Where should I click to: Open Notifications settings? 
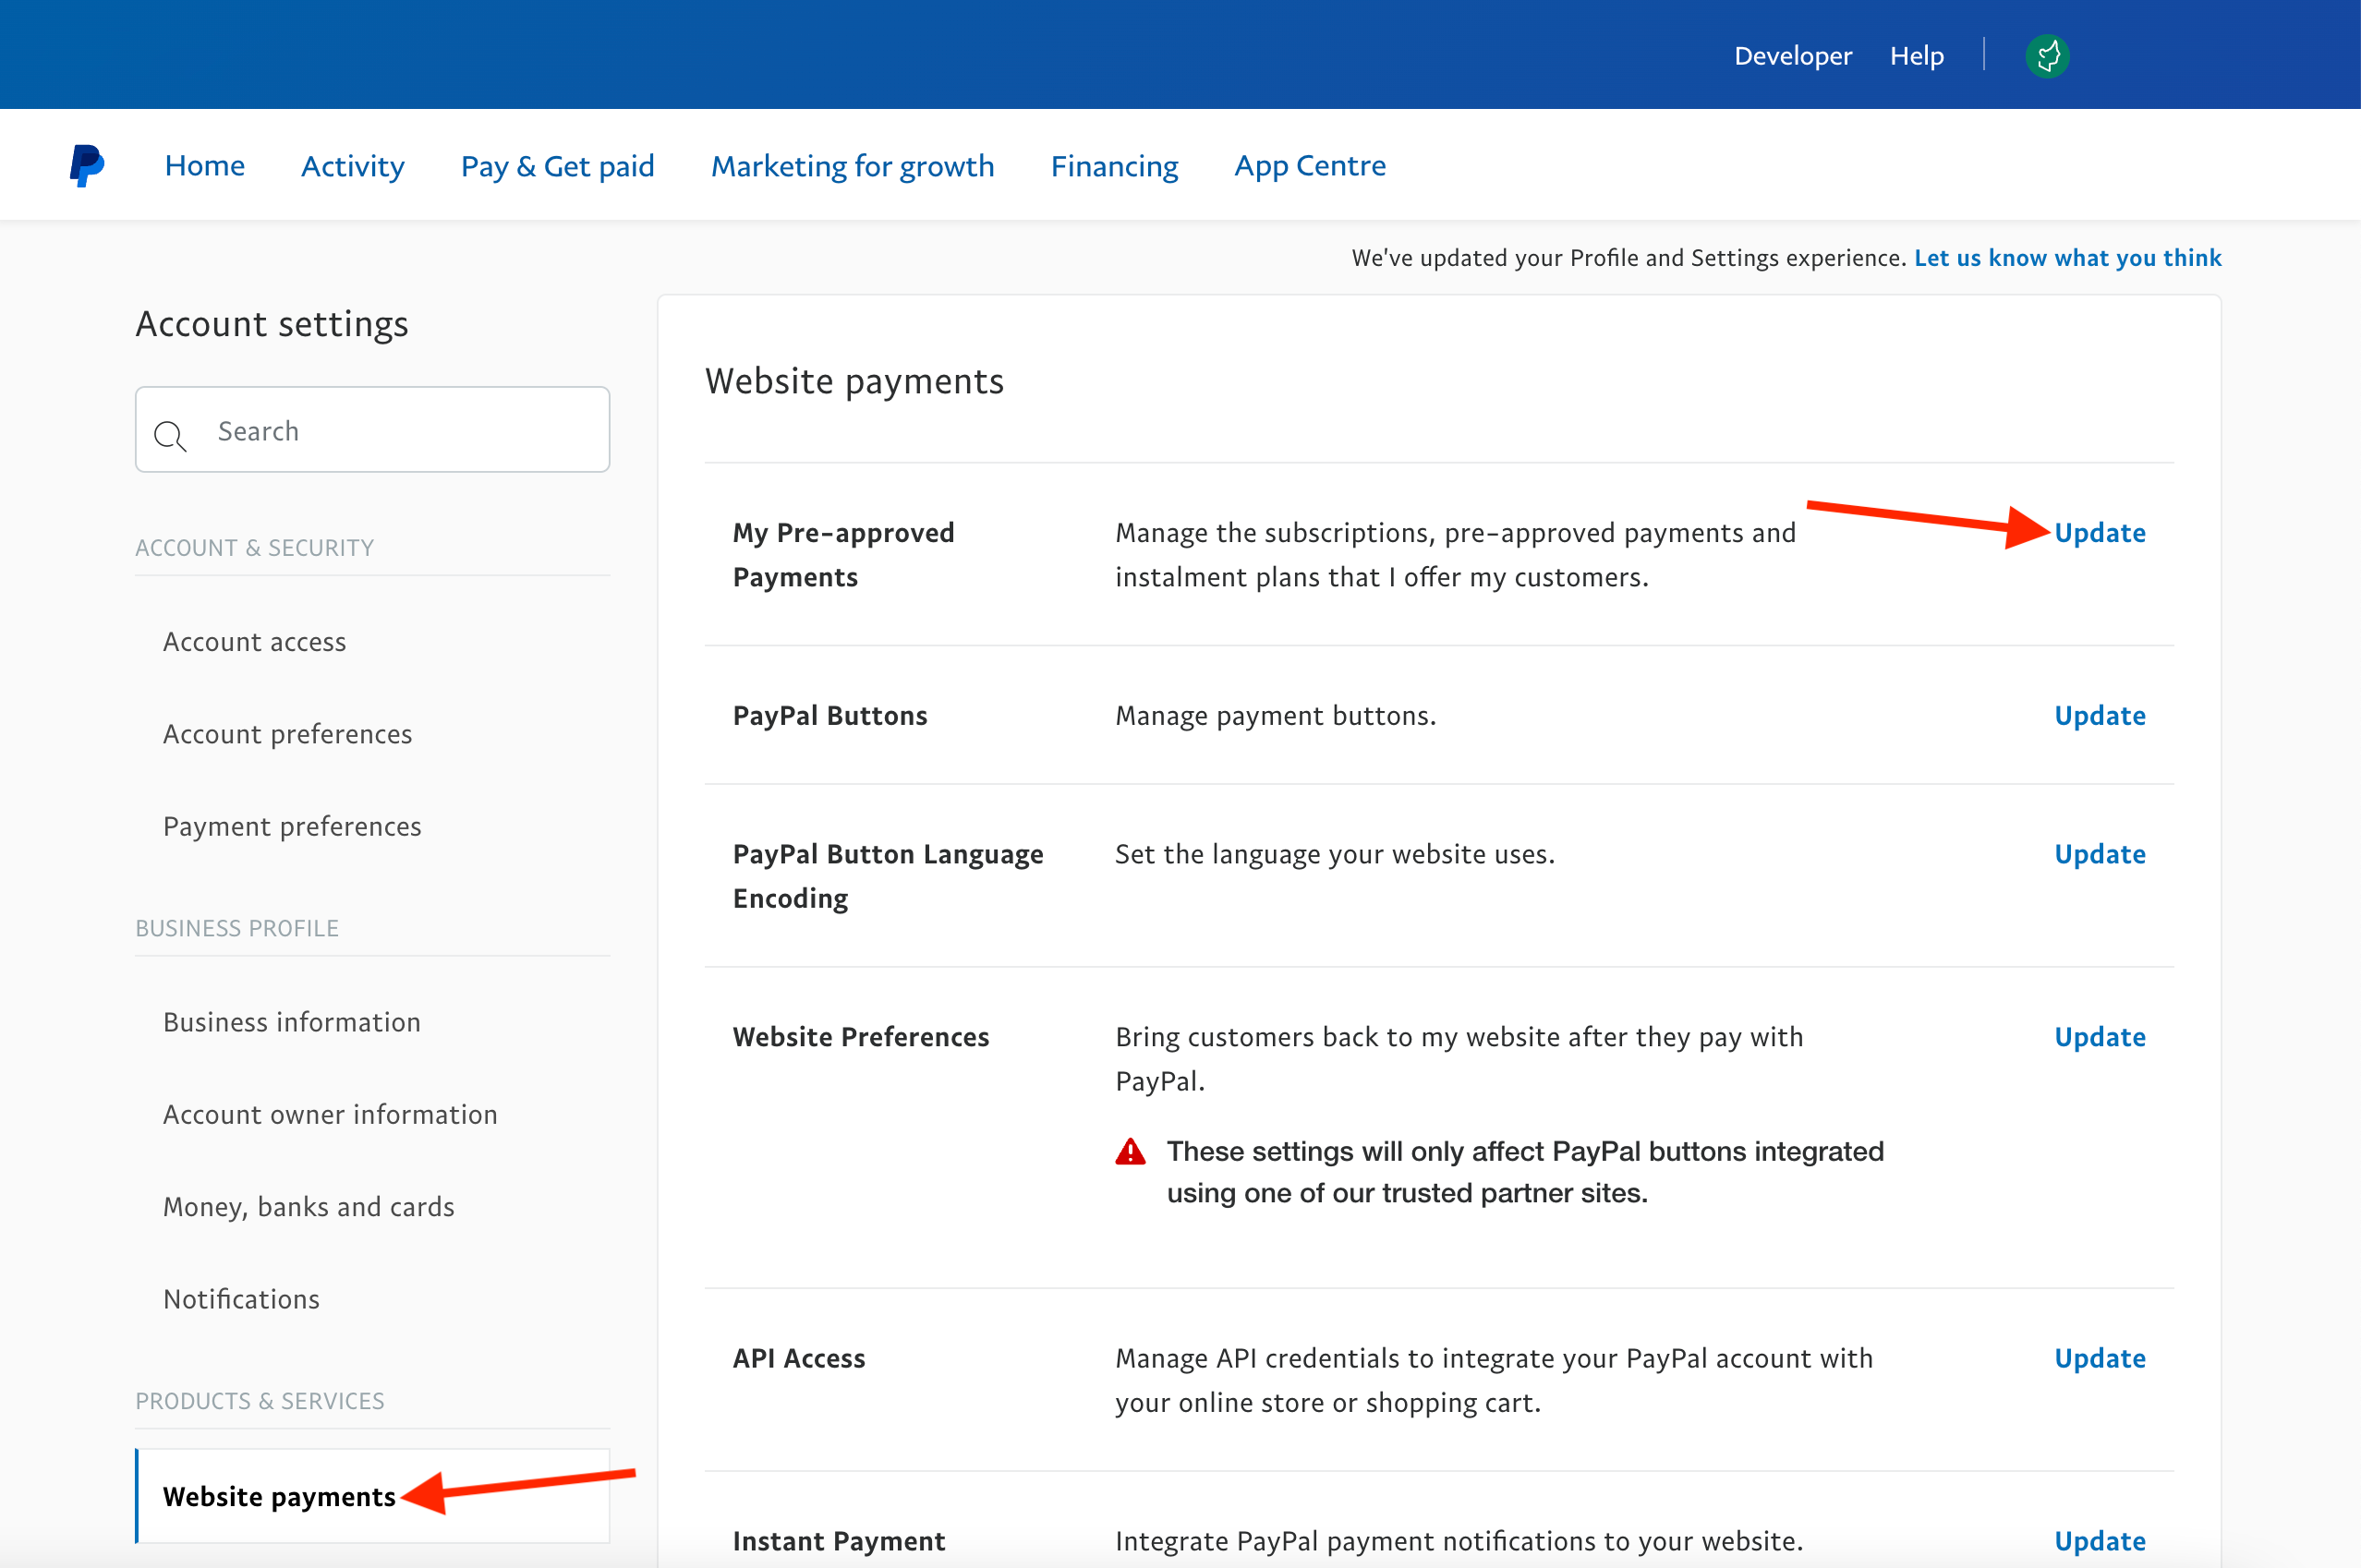coord(242,1299)
